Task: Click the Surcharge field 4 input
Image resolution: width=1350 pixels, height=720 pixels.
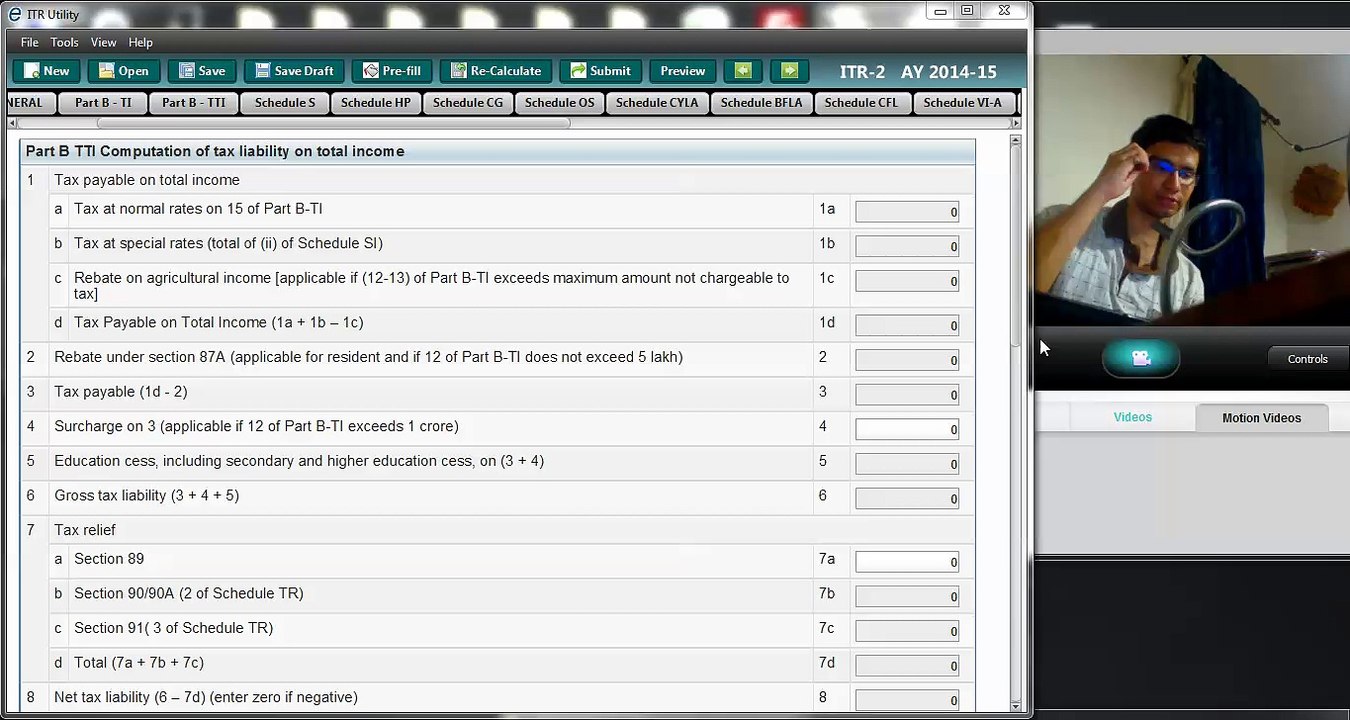Action: click(907, 428)
